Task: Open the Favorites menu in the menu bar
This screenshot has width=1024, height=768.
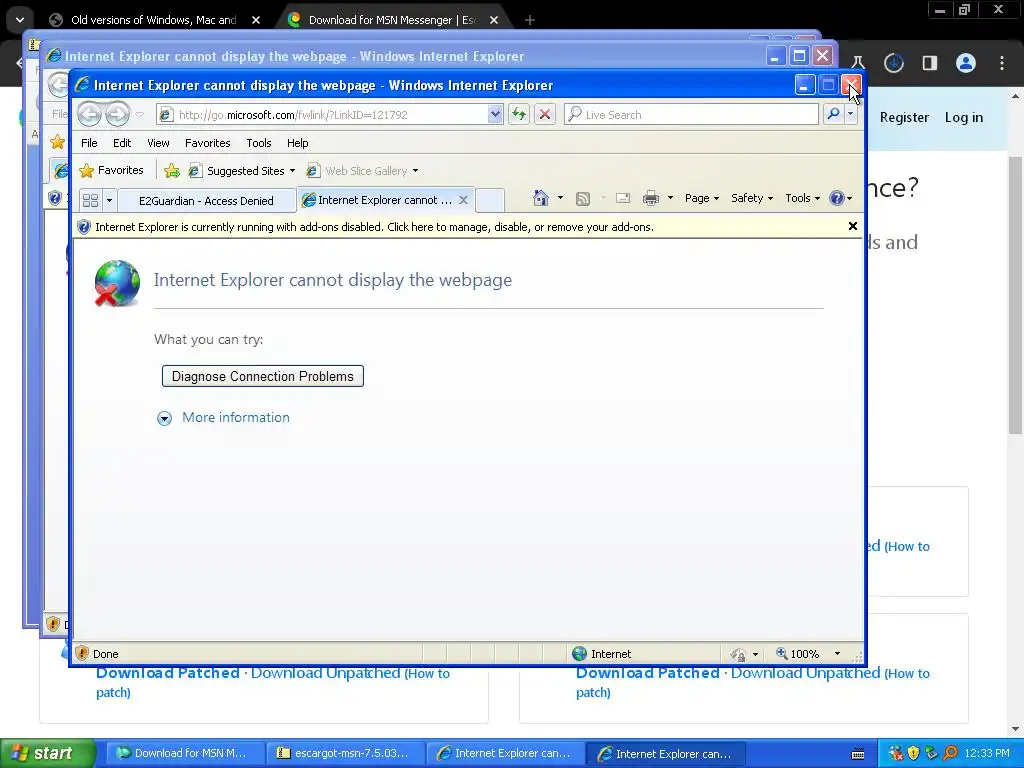Action: [208, 143]
